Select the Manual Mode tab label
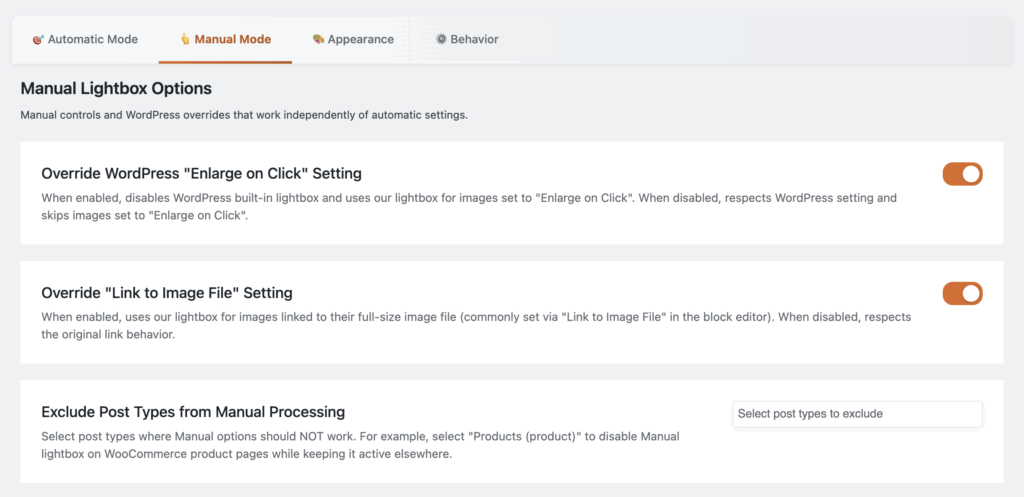Viewport: 1024px width, 497px height. [232, 40]
